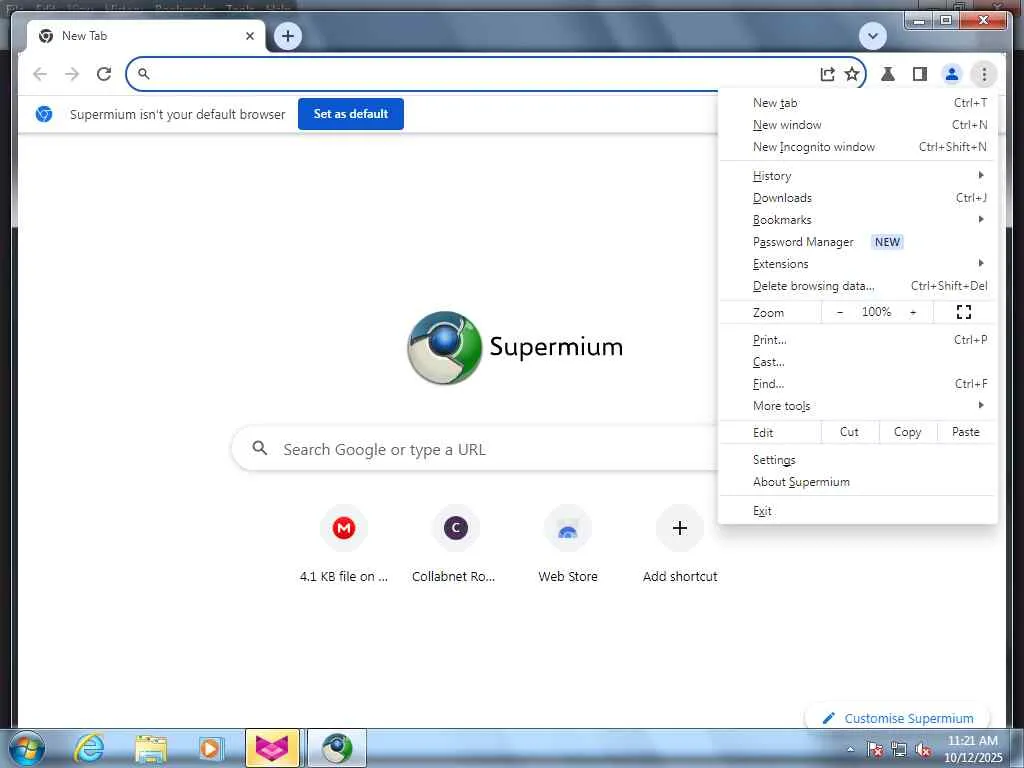Expand the Bookmarks submenu
Viewport: 1024px width, 768px height.
point(857,219)
